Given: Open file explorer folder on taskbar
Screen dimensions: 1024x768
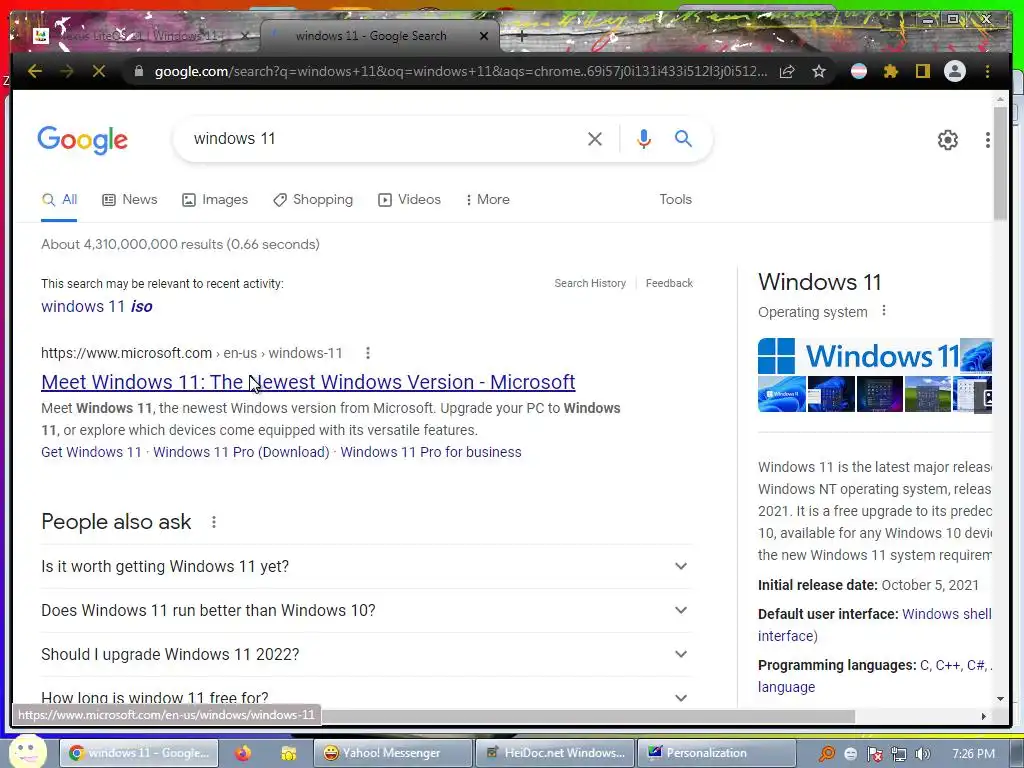Looking at the screenshot, I should pyautogui.click(x=288, y=753).
